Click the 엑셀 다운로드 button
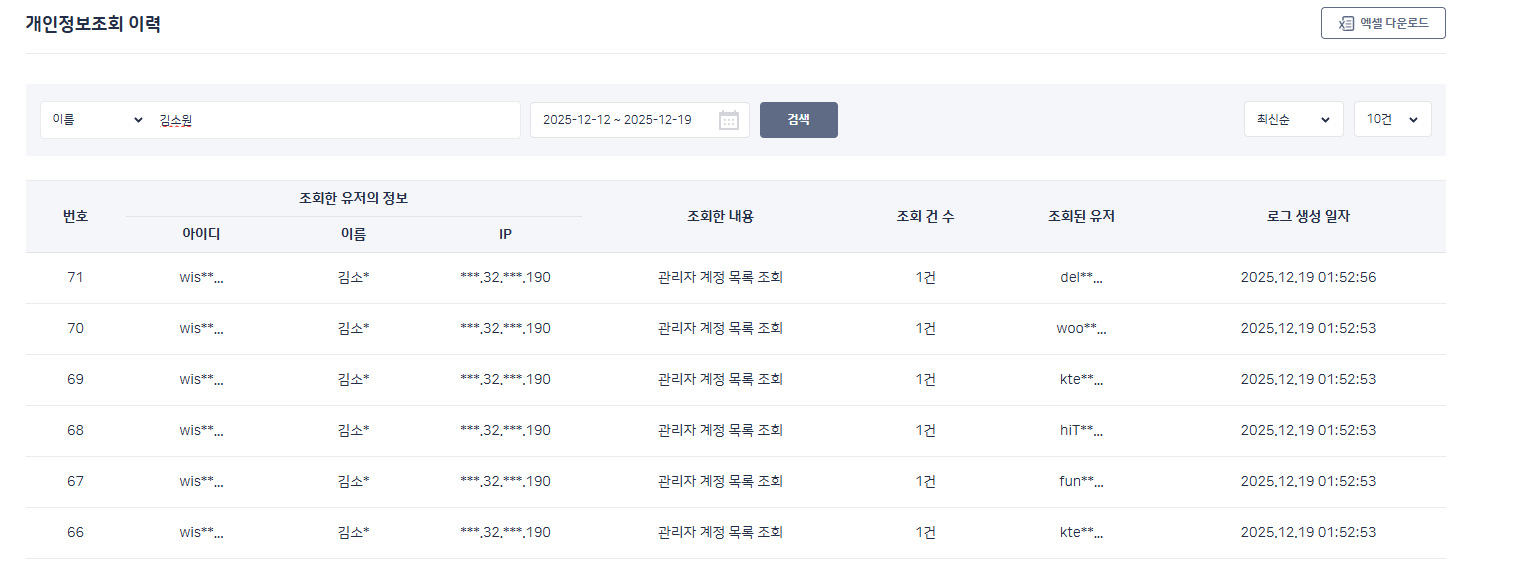The image size is (1530, 572). click(1383, 23)
